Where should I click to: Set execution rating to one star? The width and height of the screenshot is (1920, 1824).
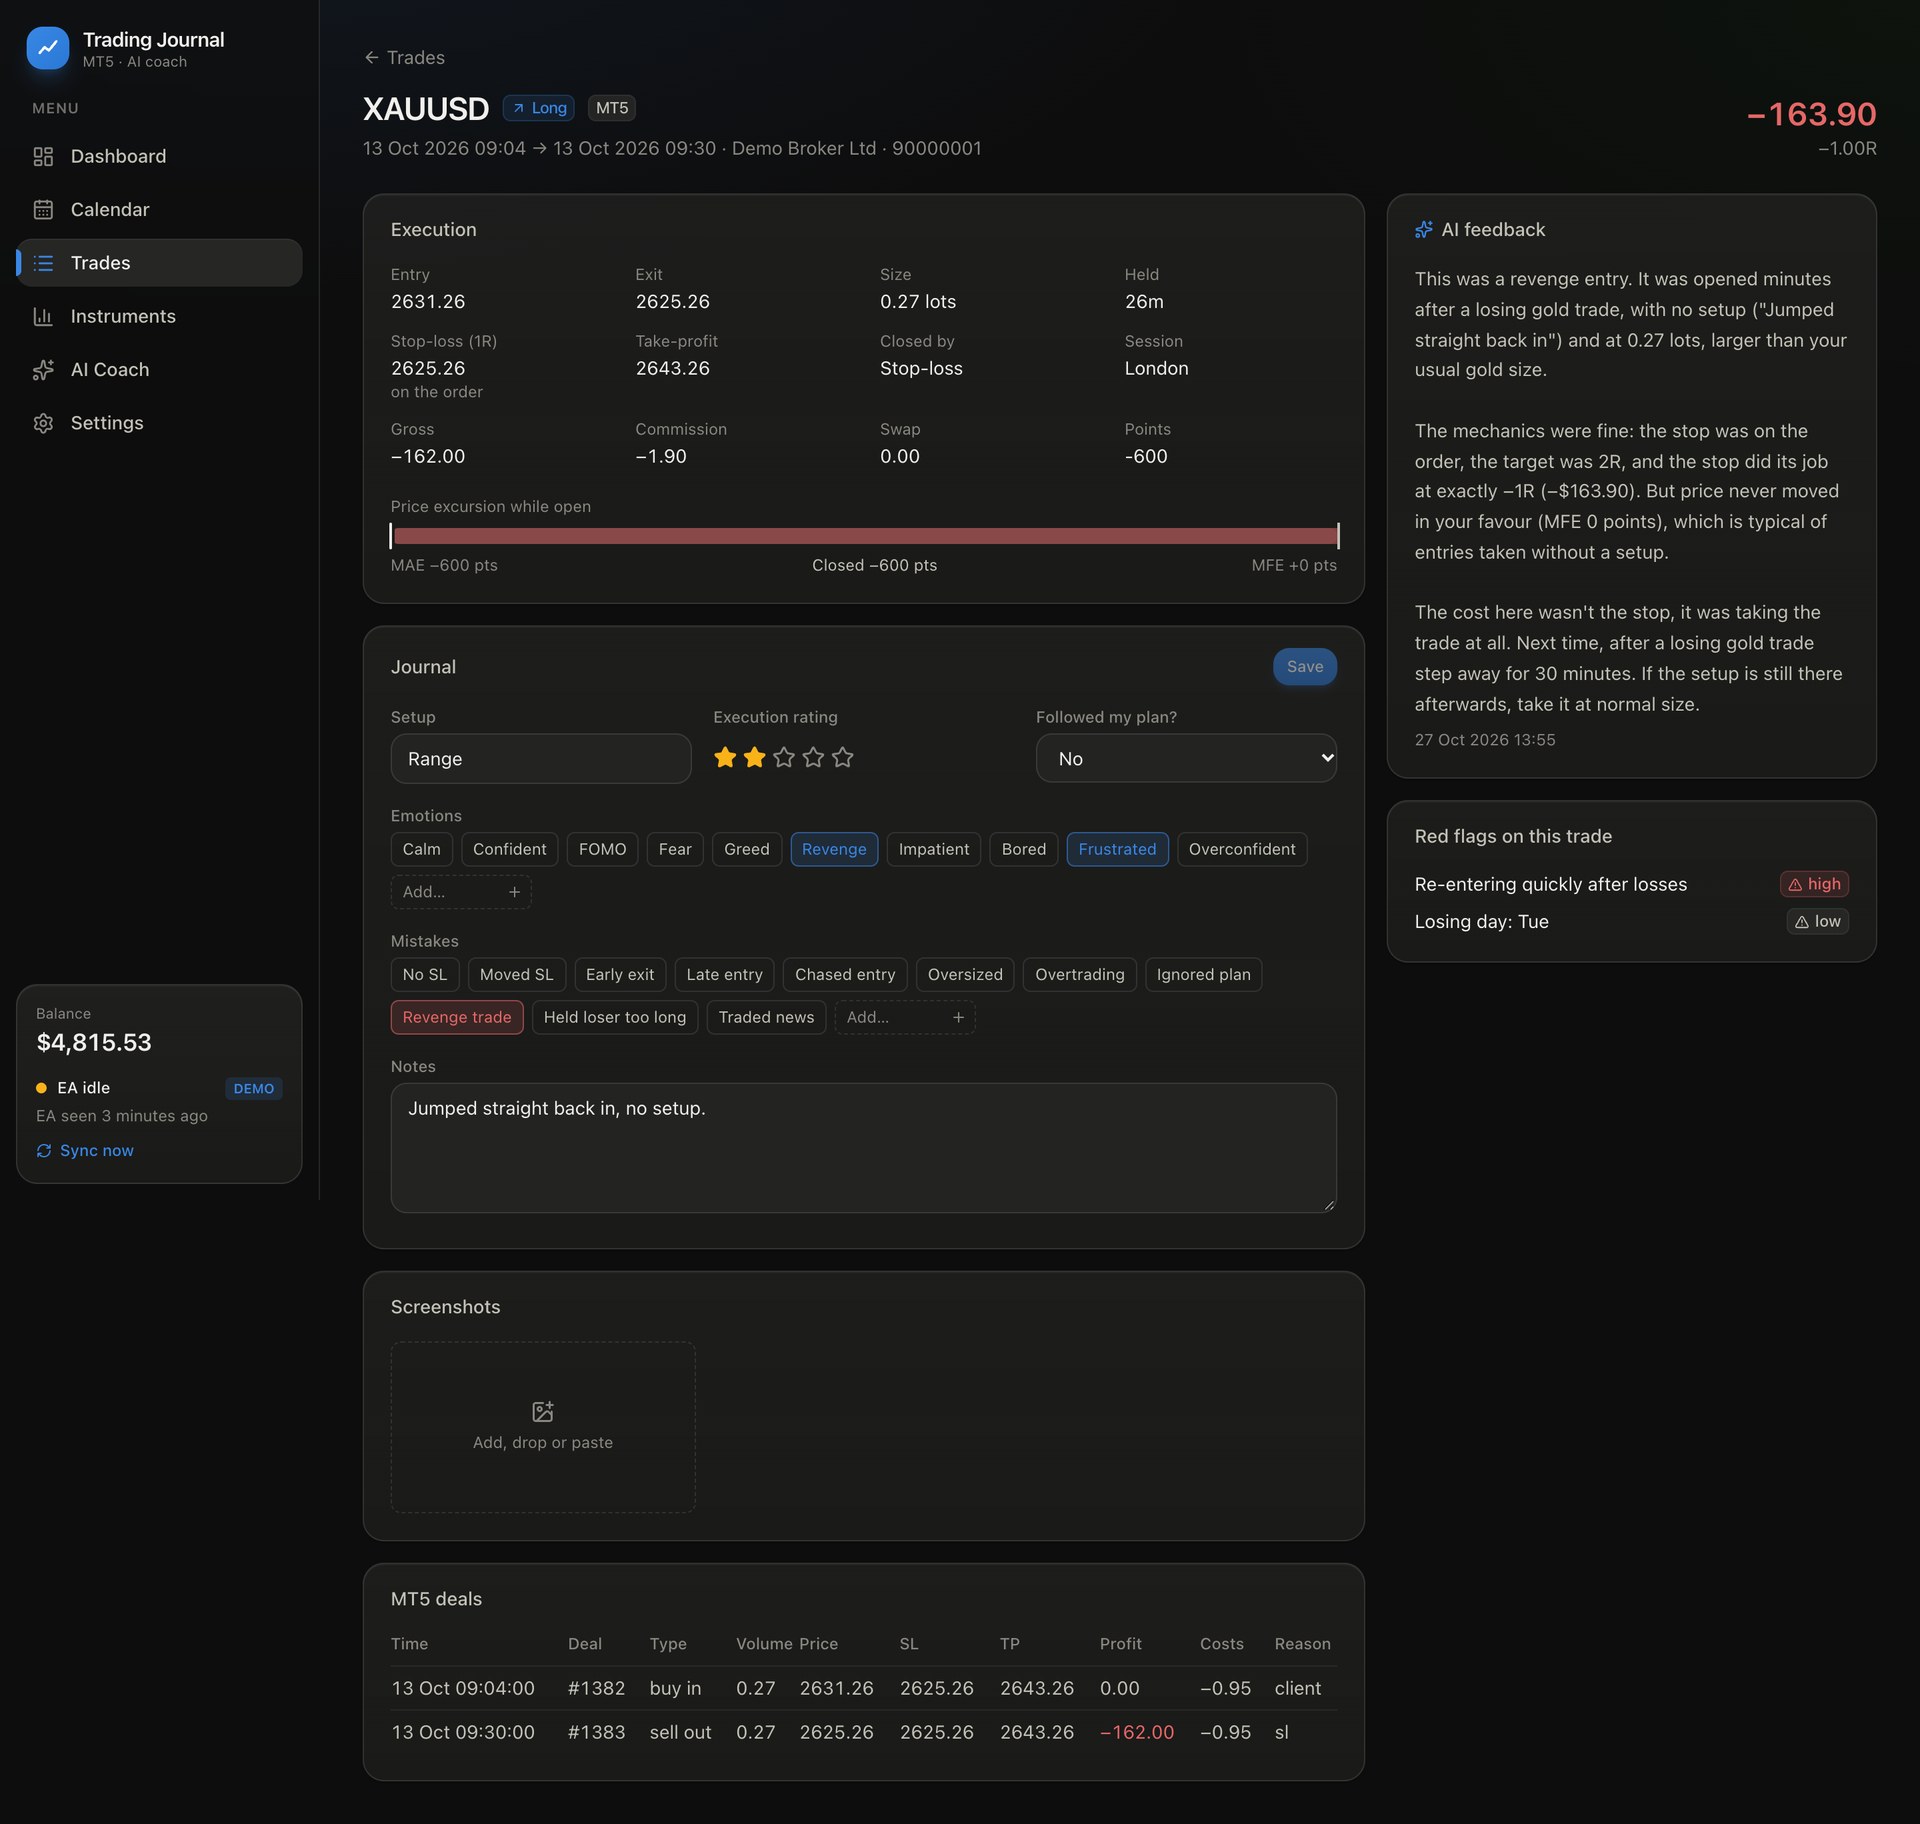pos(725,758)
